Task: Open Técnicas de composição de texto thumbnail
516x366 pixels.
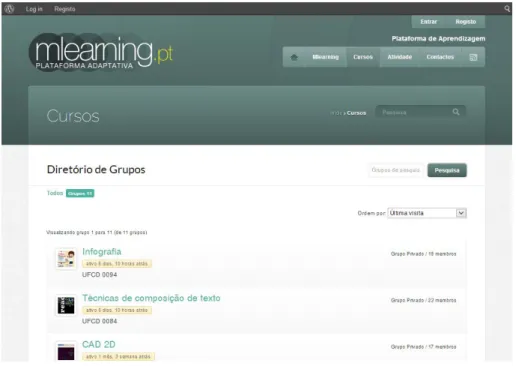Action: click(66, 305)
